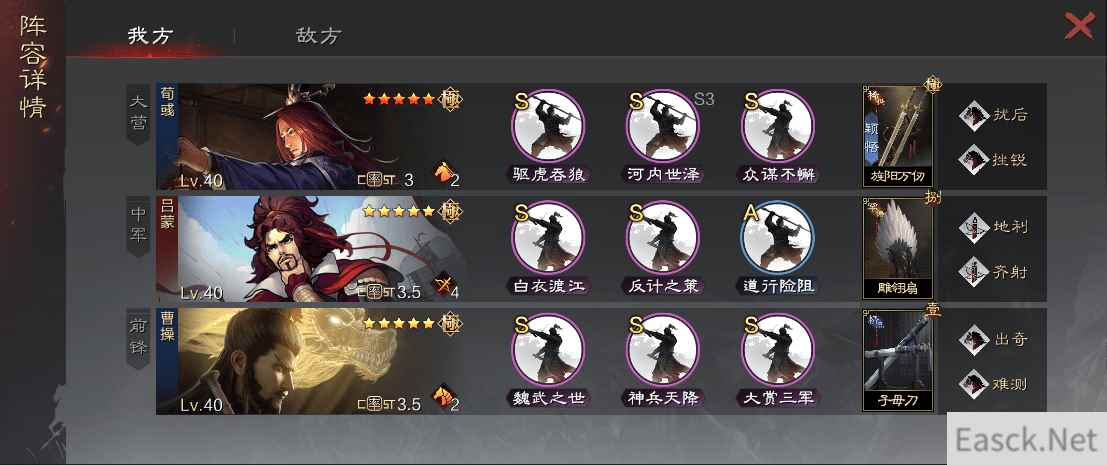Close the 阵容详情 panel

point(1079,26)
